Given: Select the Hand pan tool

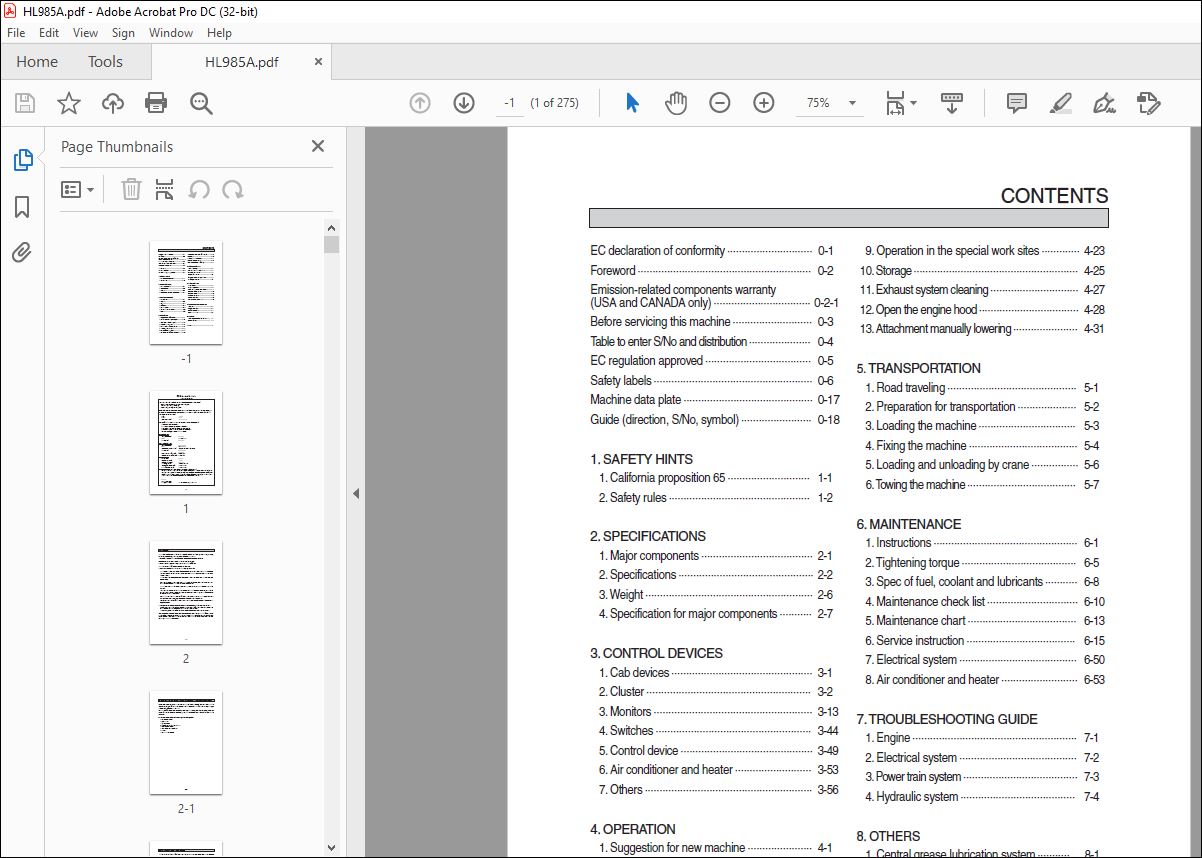Looking at the screenshot, I should (x=676, y=103).
